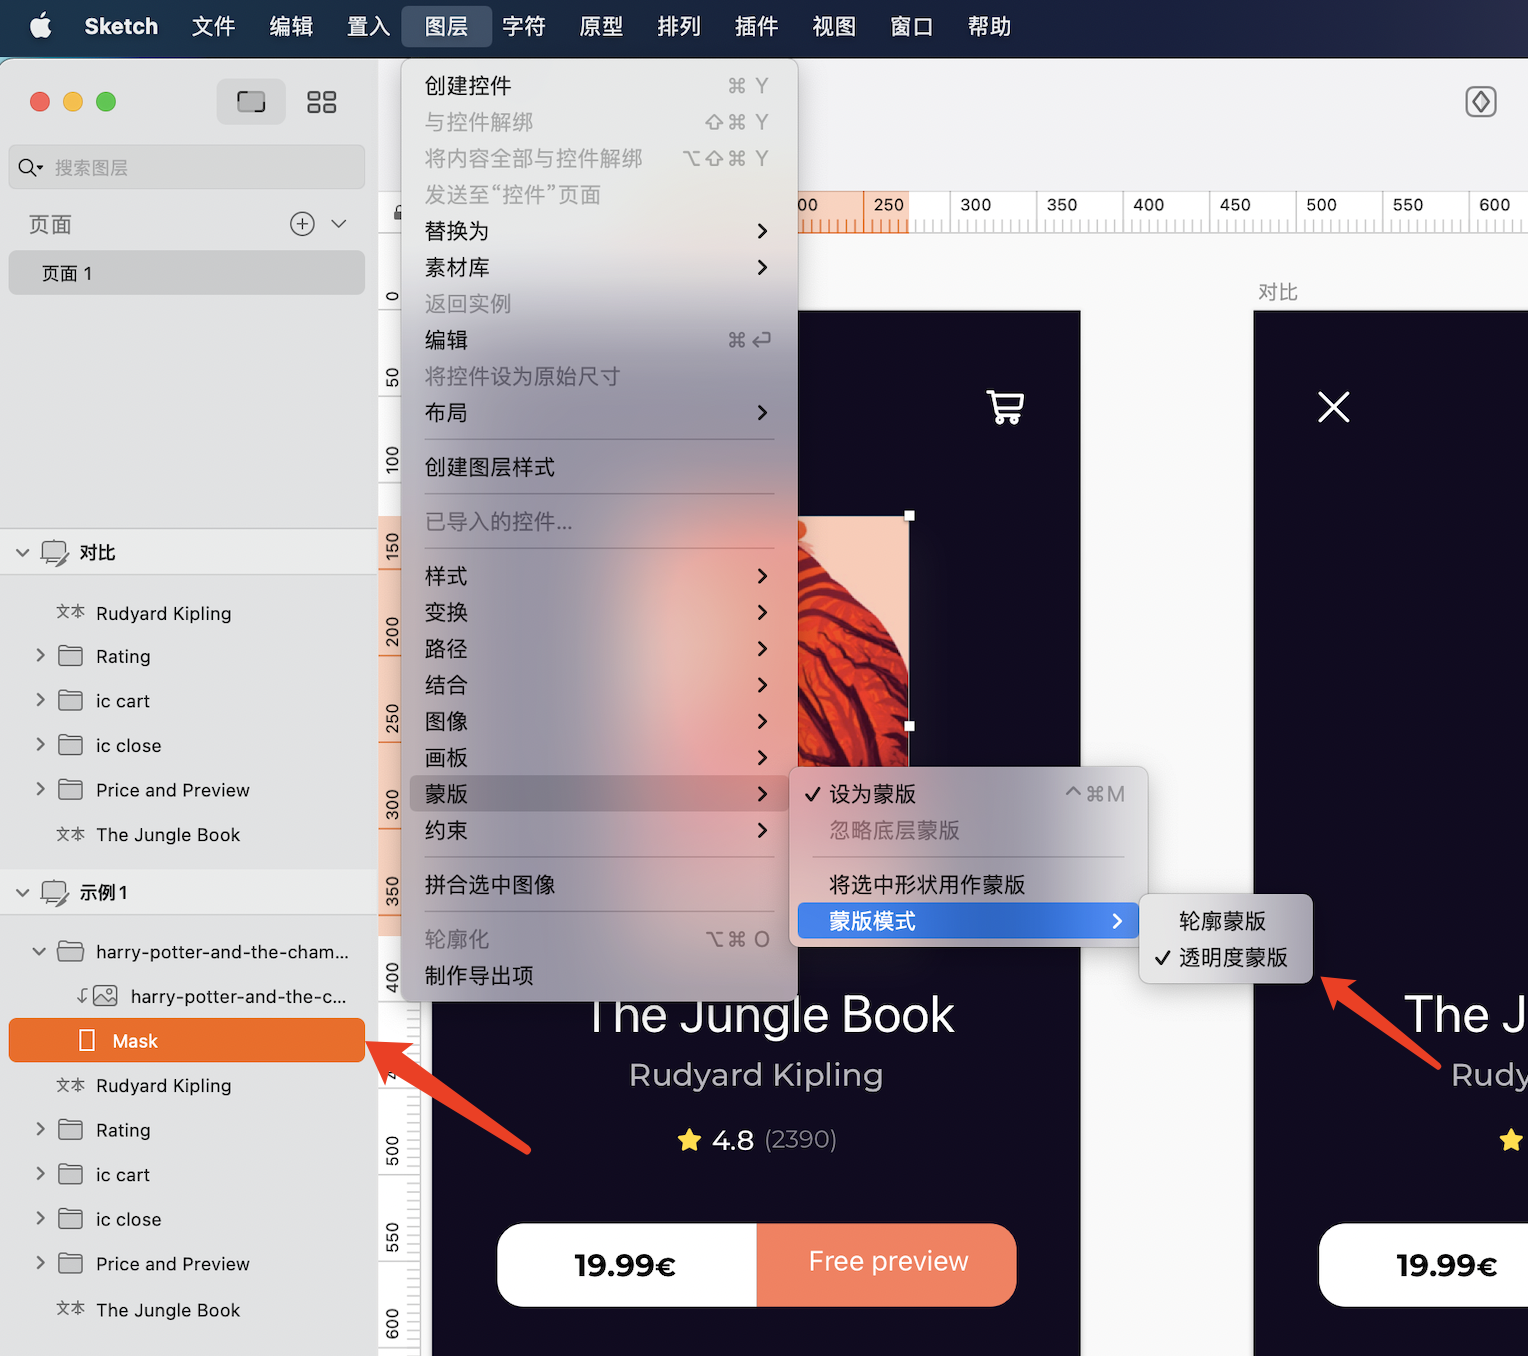Switch to the components grid view icon
This screenshot has width=1528, height=1356.
(321, 102)
